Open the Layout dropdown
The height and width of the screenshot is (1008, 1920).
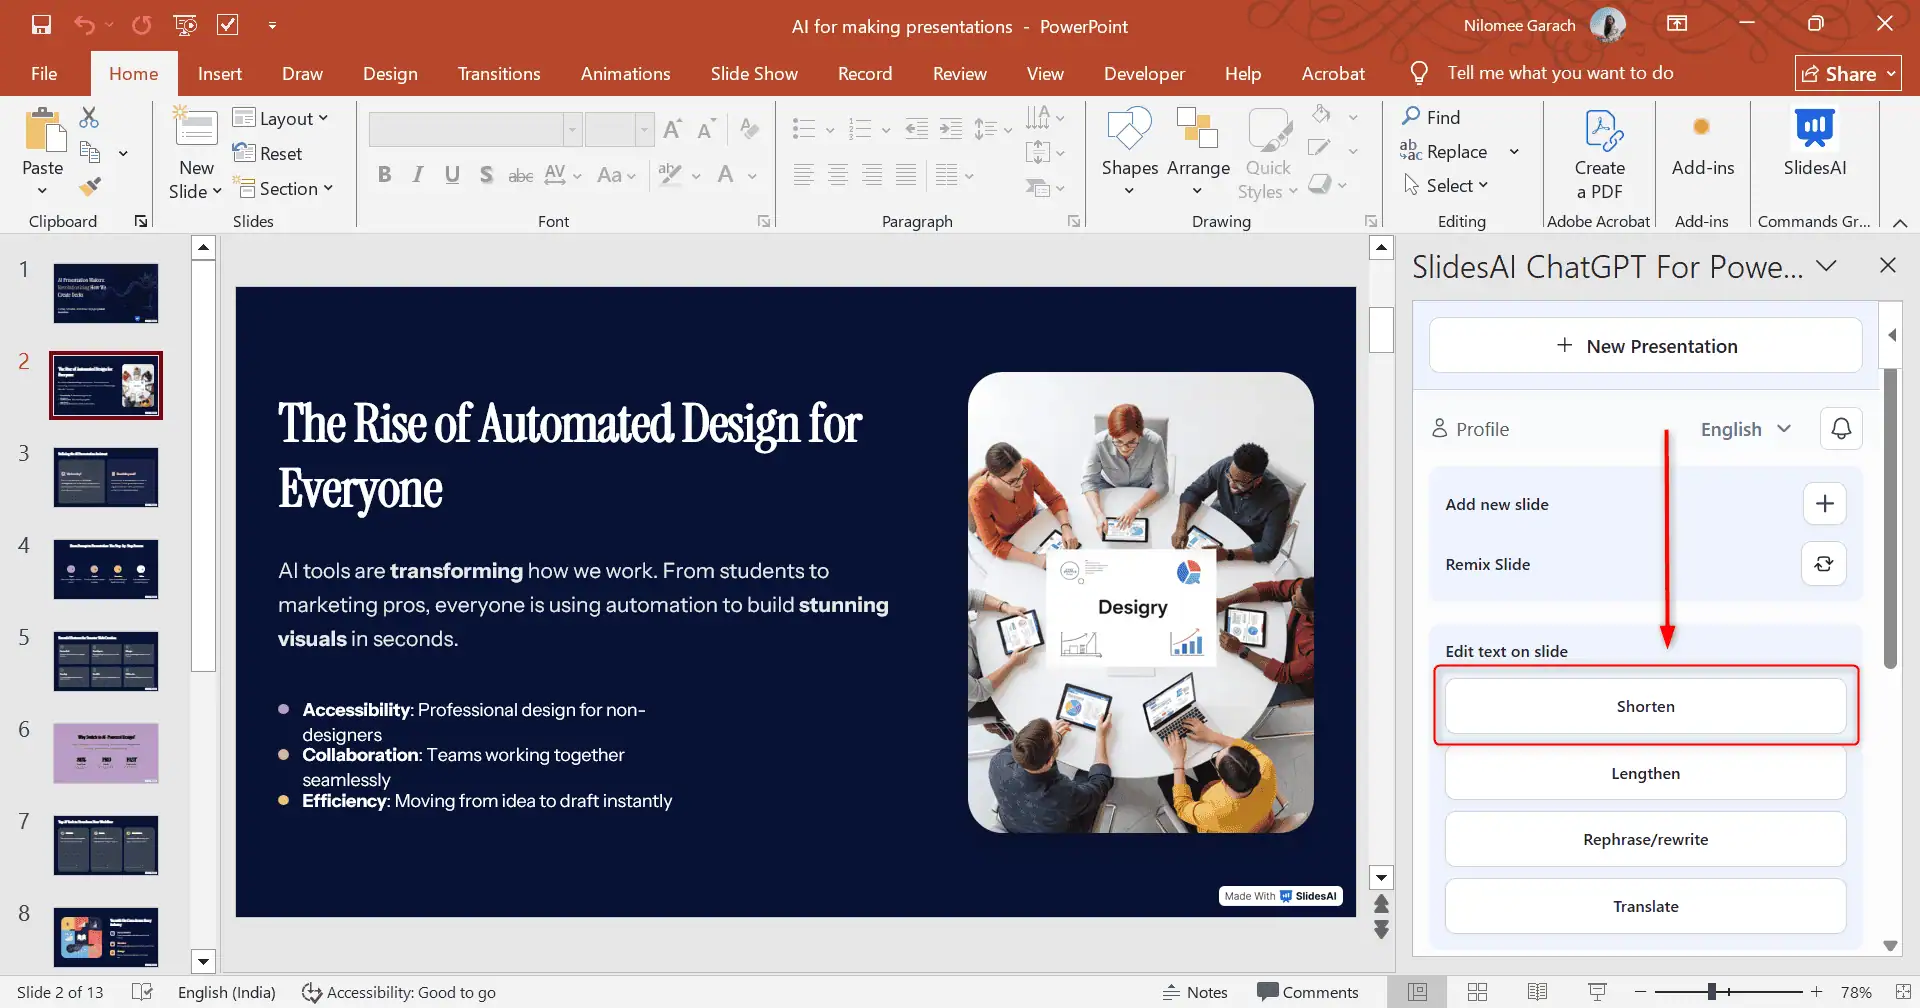coord(280,118)
